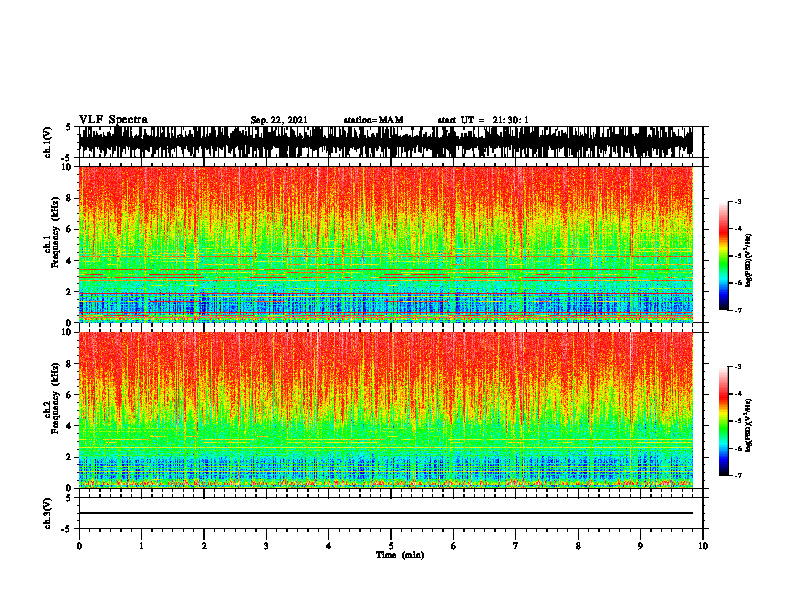792x612 pixels.
Task: Click tick label 4 on the Time axis
Action: (329, 546)
